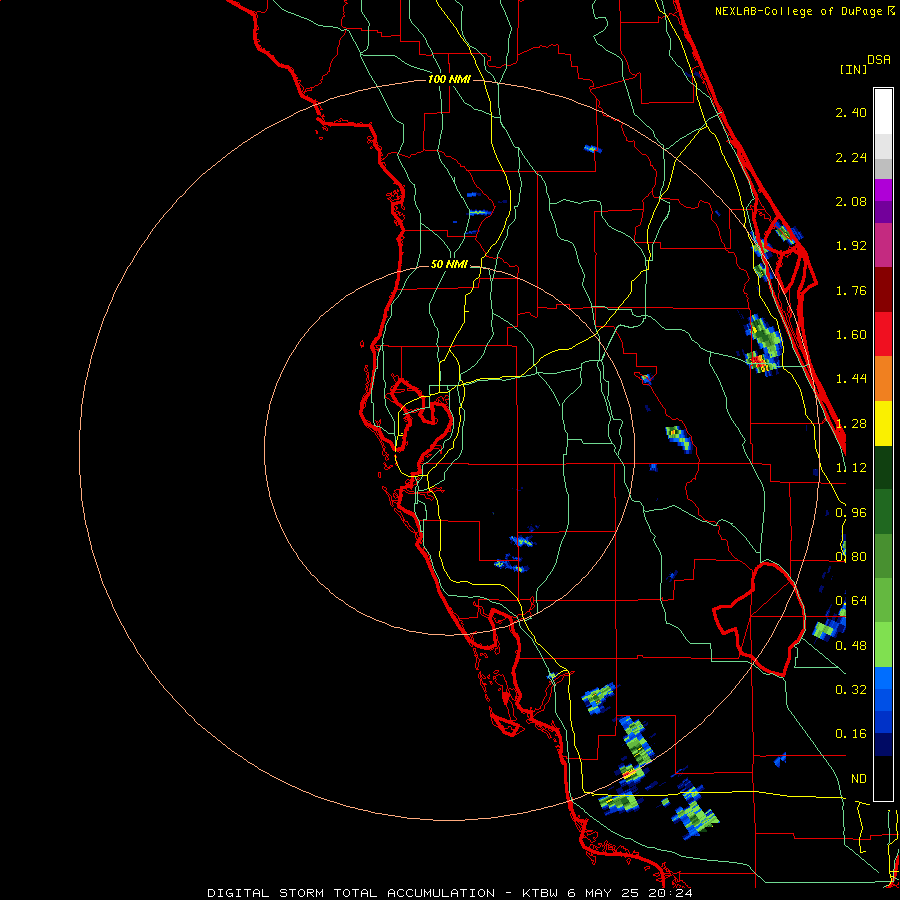The width and height of the screenshot is (900, 900).
Task: Click the [IN] units label
Action: pos(853,69)
